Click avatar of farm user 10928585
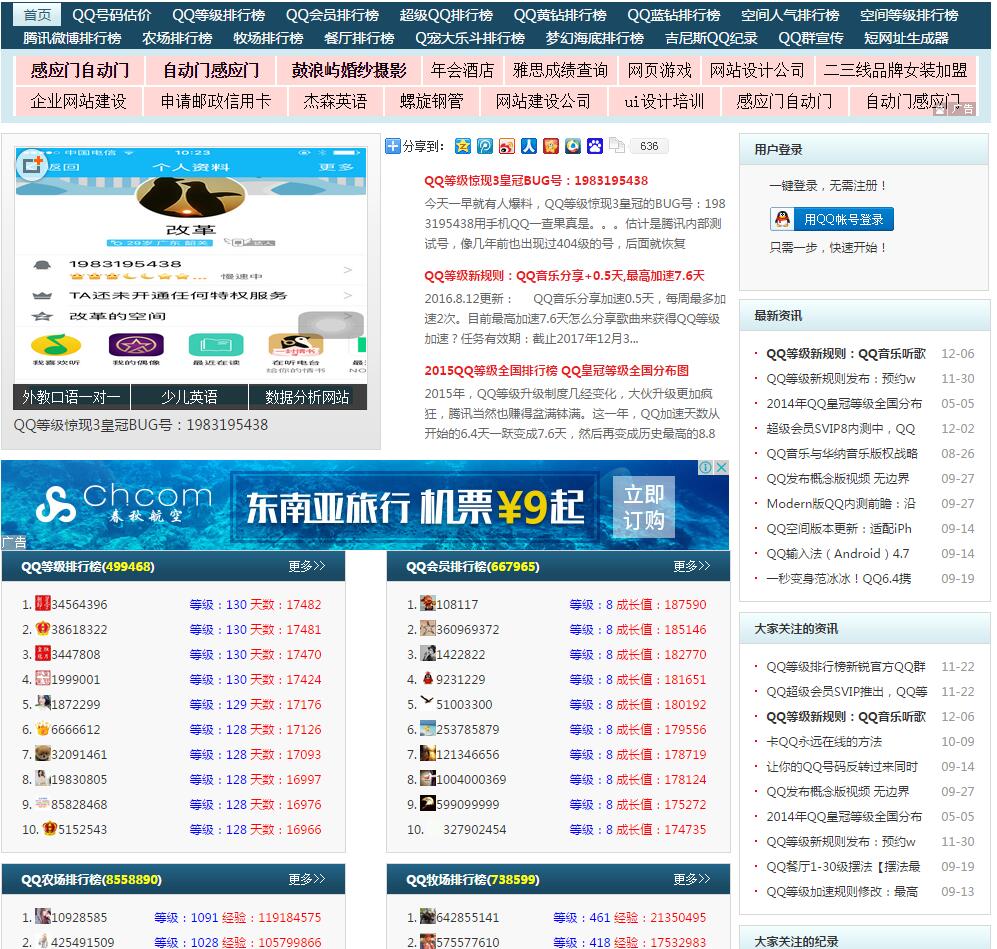 43,917
